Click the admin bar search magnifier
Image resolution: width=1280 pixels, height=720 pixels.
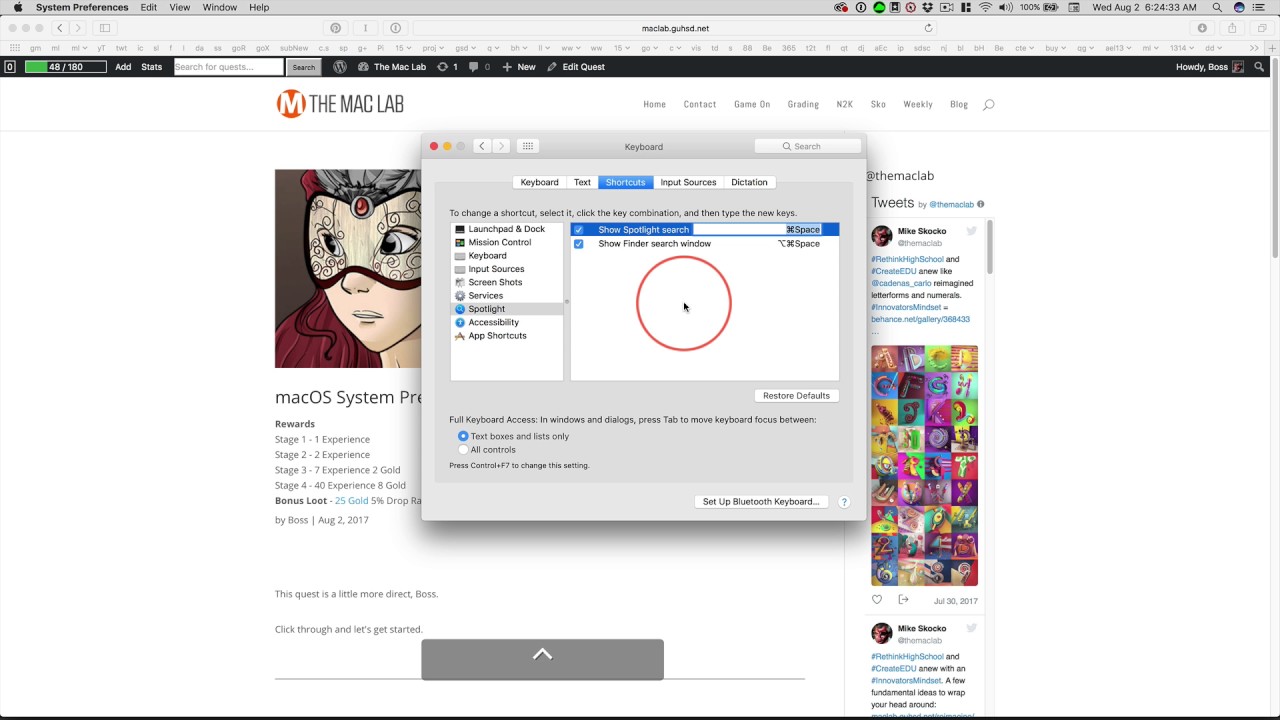(1260, 67)
